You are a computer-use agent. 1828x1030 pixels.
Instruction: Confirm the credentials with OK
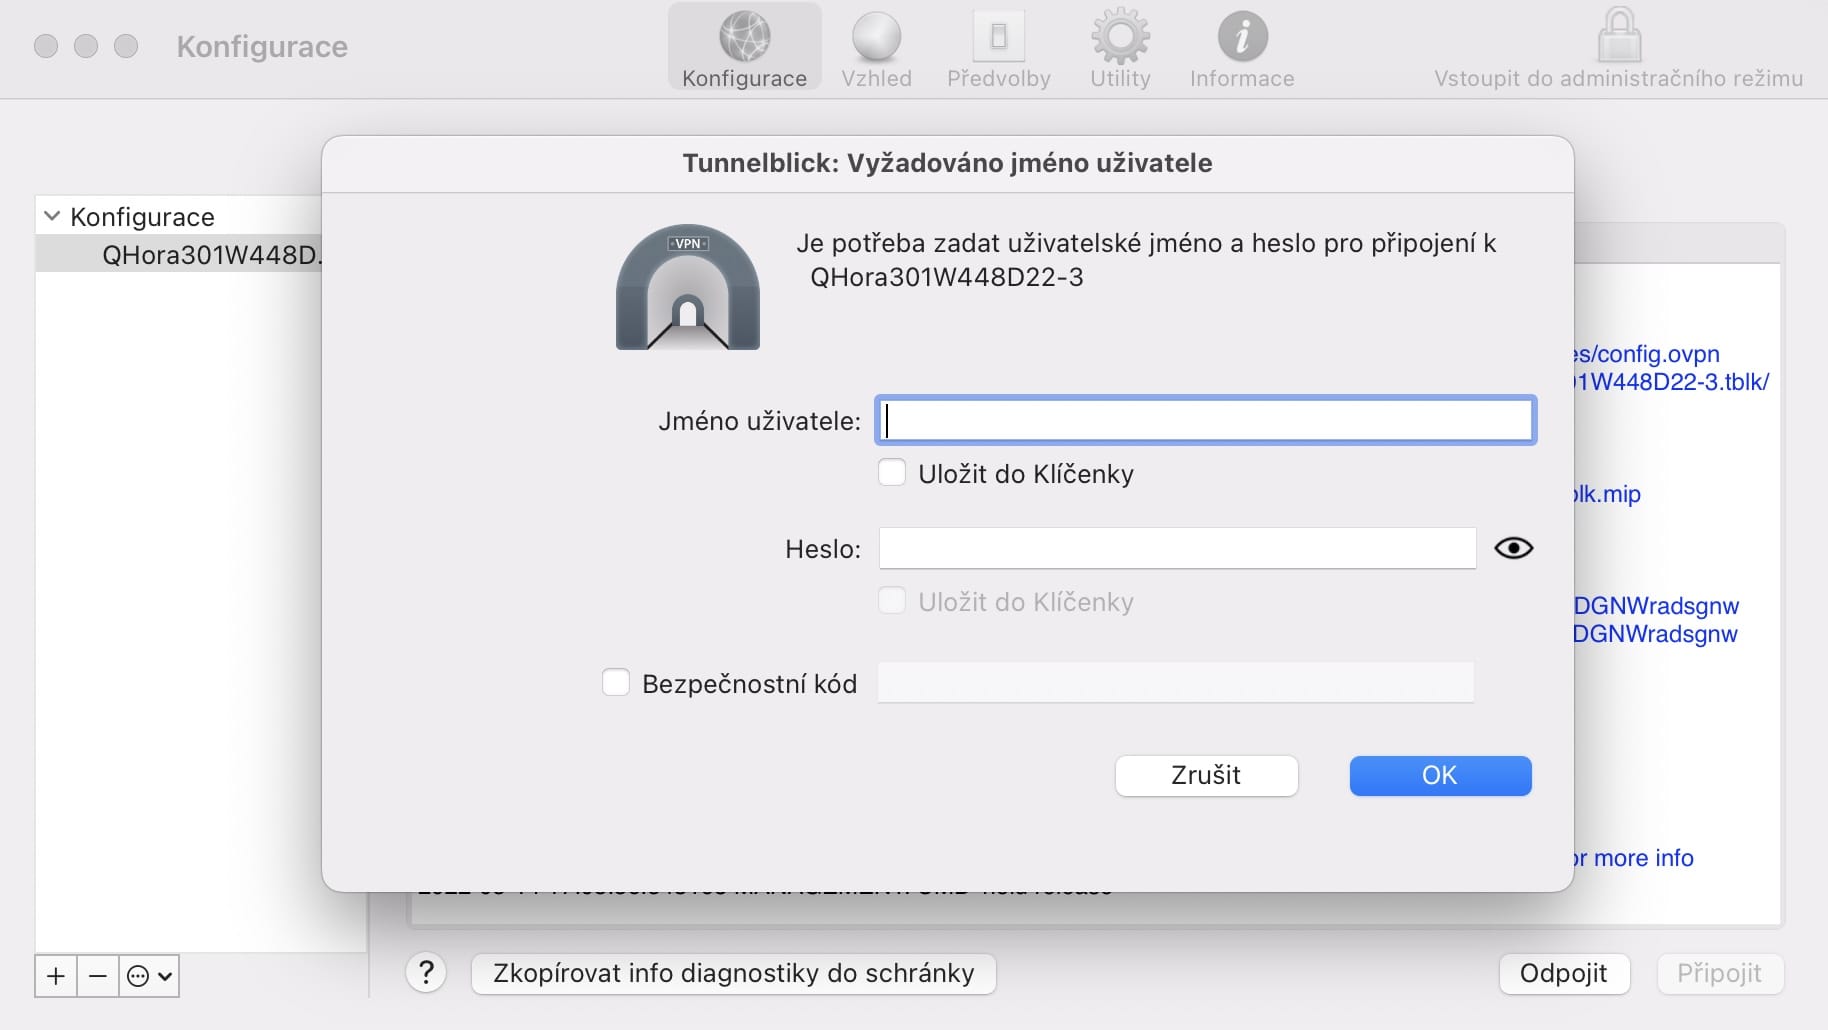[x=1440, y=776]
